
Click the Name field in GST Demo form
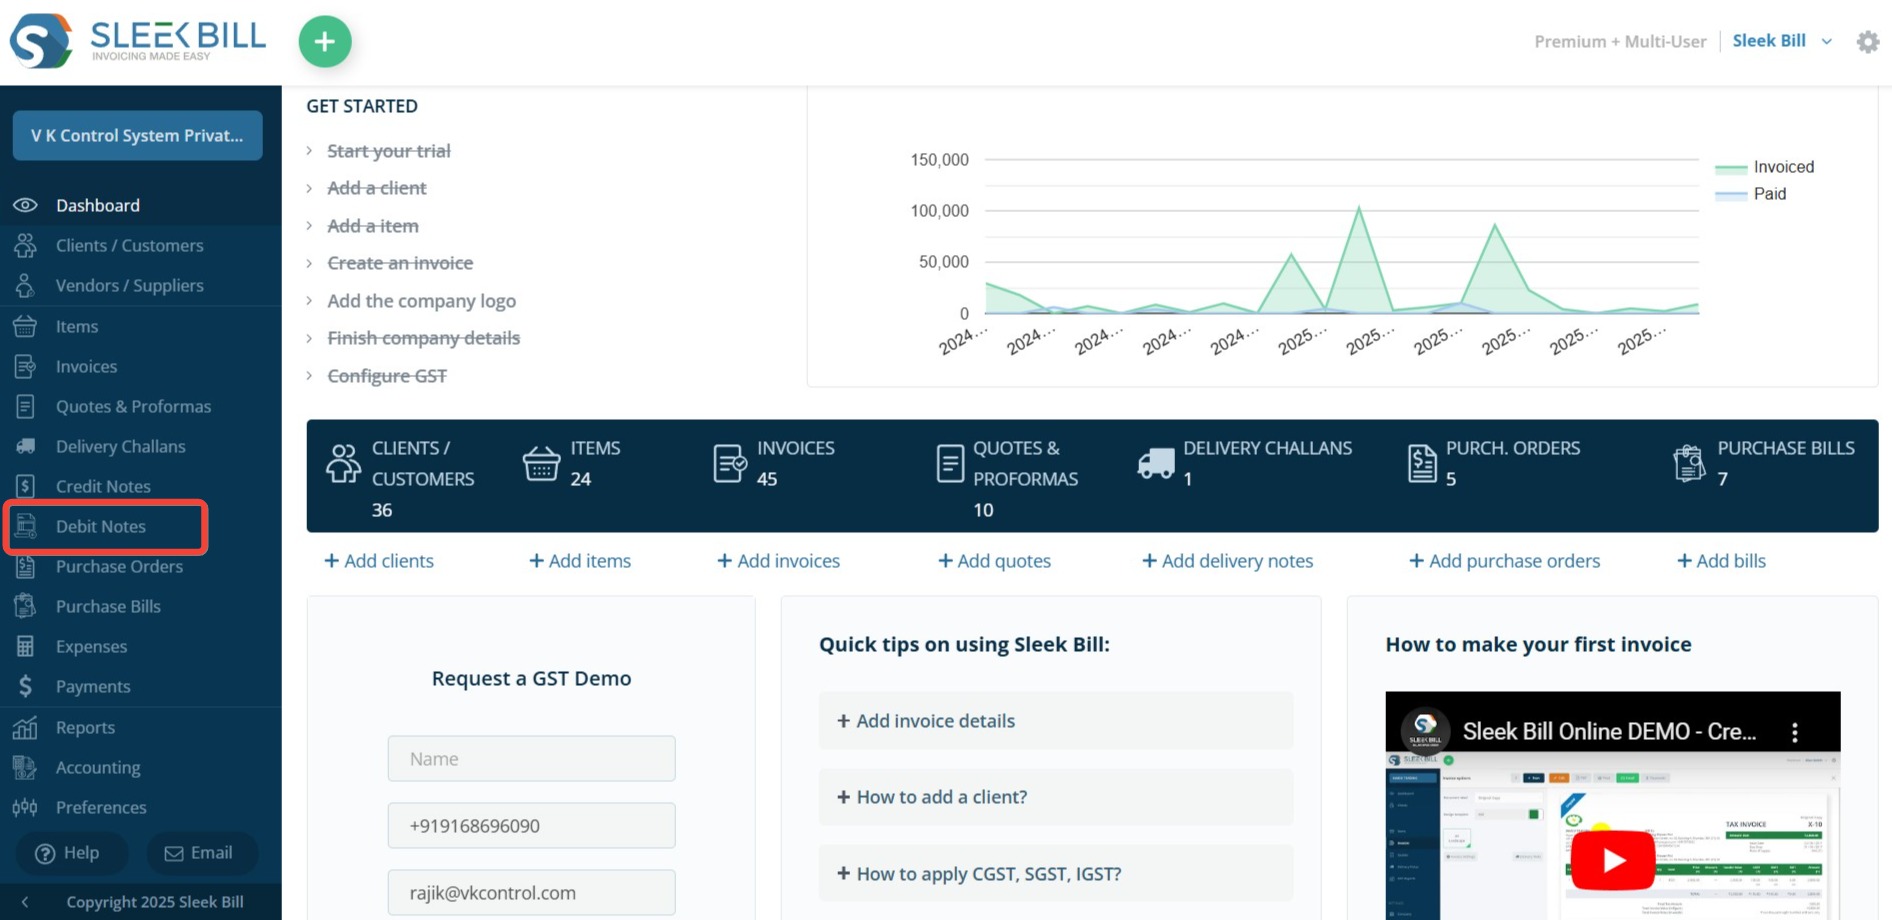pos(532,759)
